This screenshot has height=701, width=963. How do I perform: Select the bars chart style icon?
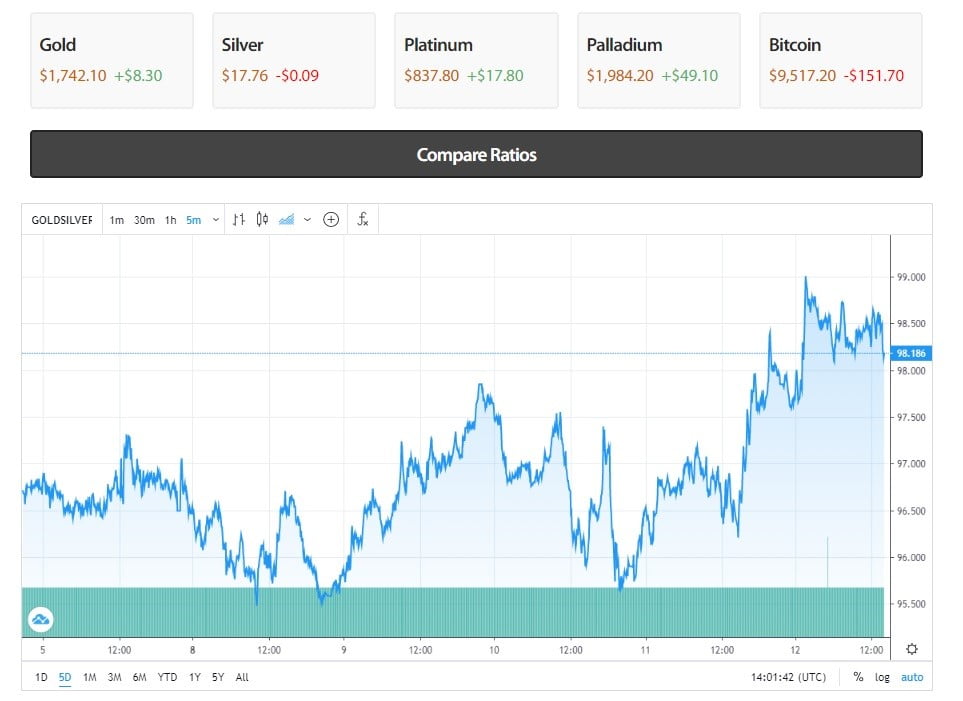point(238,220)
